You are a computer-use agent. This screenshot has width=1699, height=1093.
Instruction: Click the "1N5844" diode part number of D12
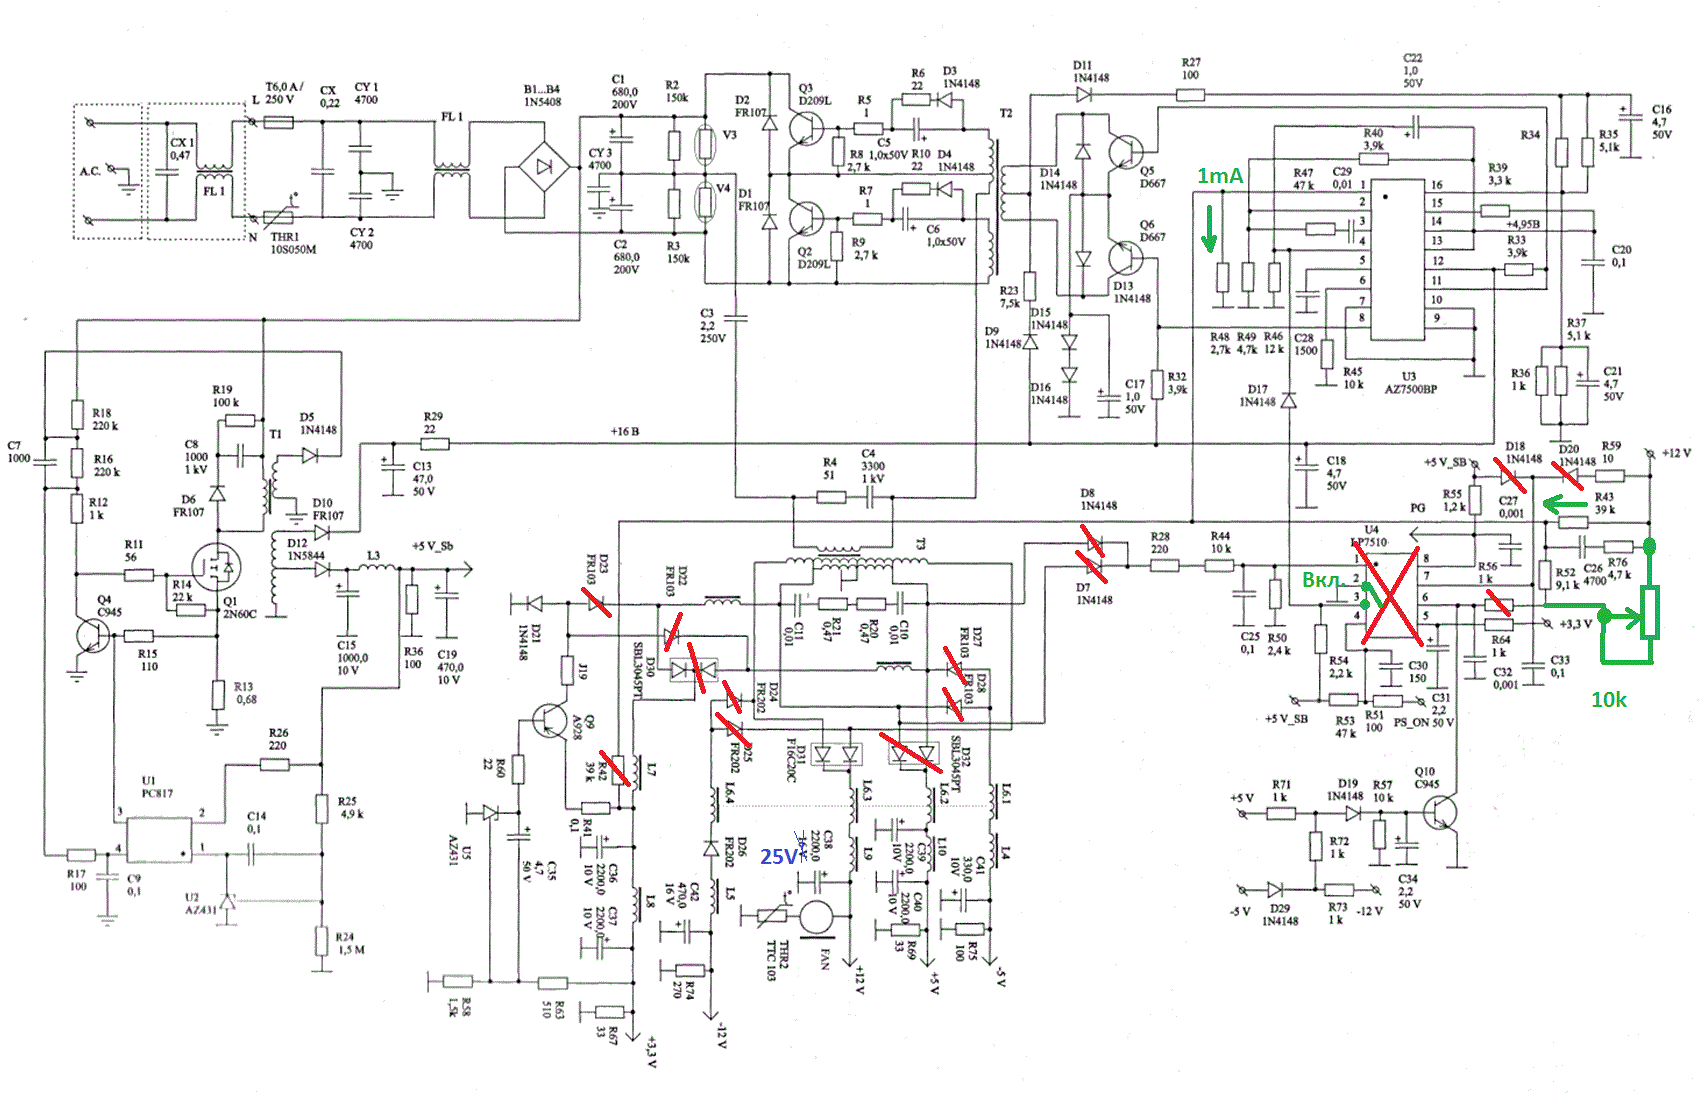(x=306, y=556)
